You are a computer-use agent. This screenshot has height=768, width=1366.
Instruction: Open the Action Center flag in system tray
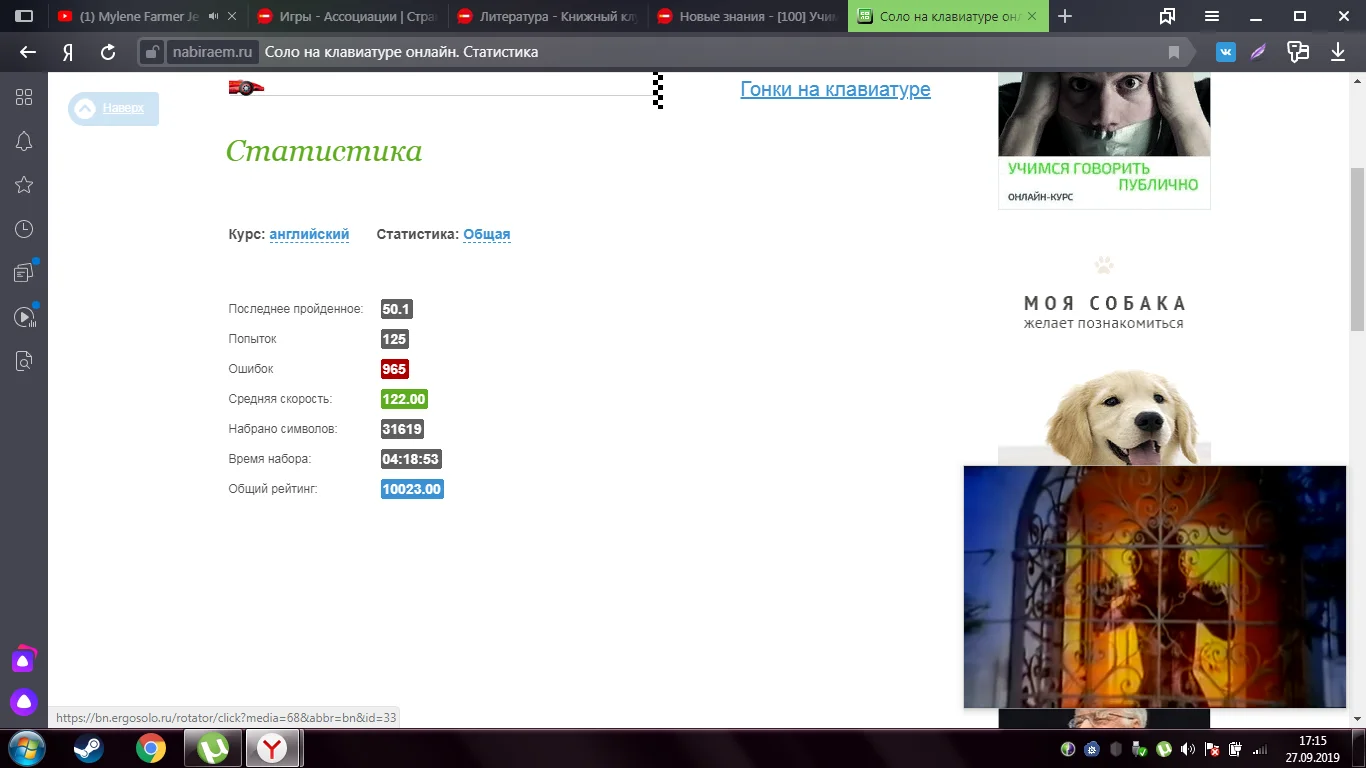point(1211,749)
